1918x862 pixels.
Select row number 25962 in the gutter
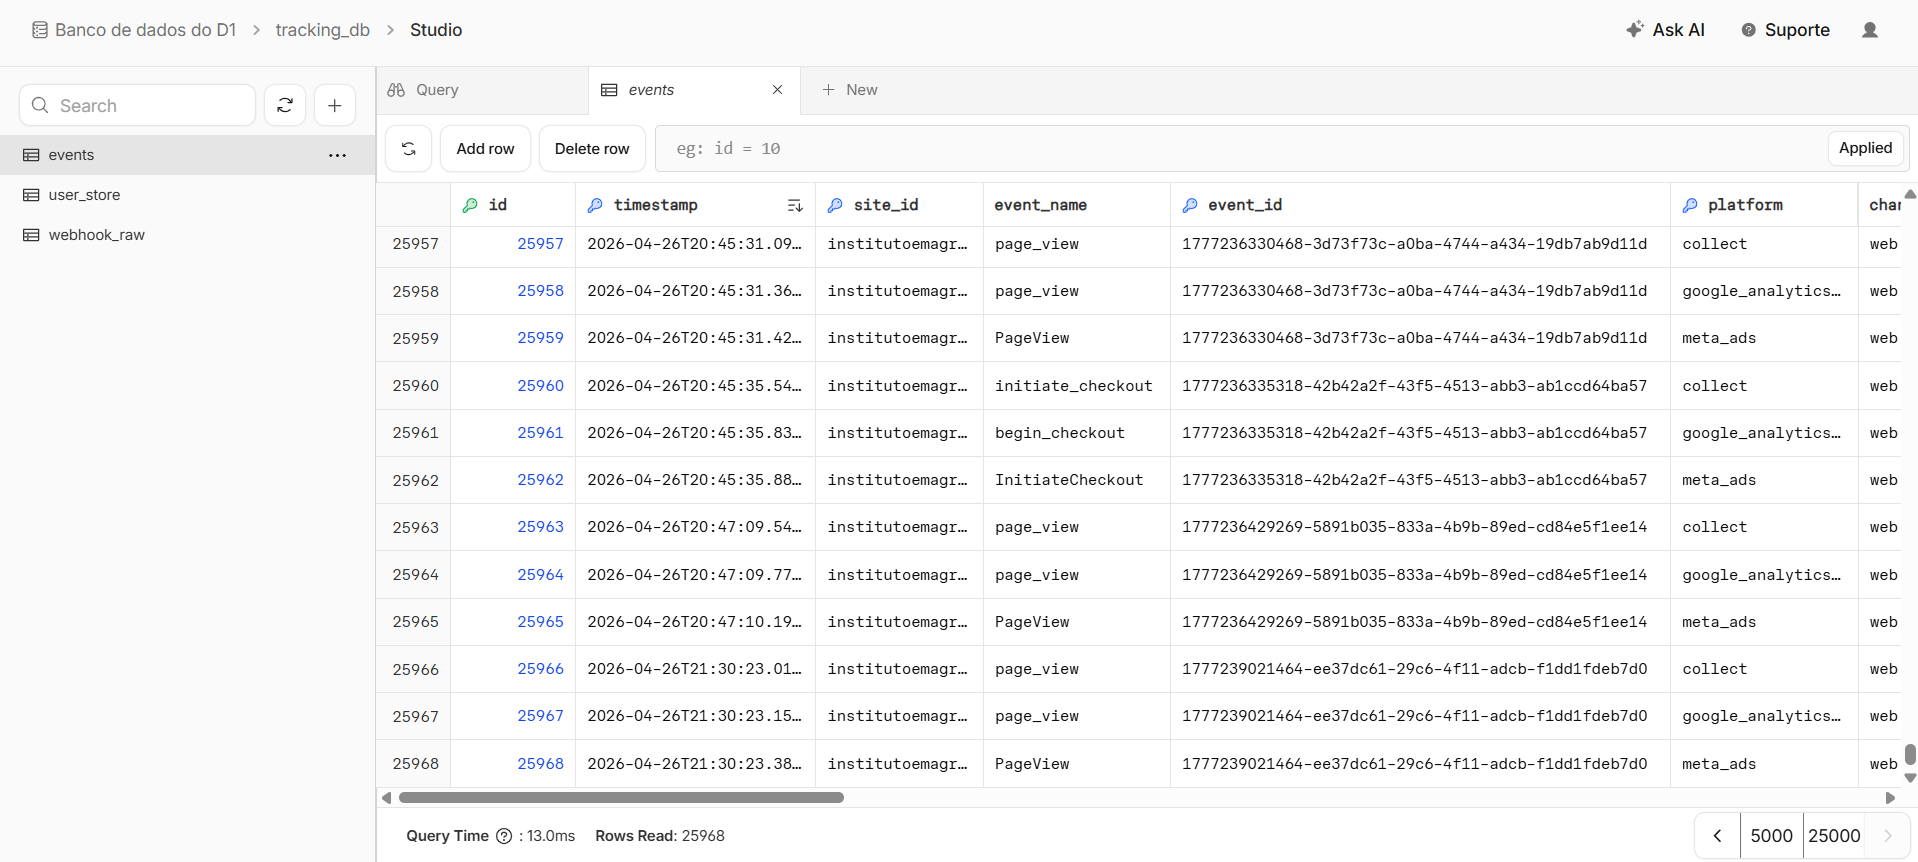point(414,480)
